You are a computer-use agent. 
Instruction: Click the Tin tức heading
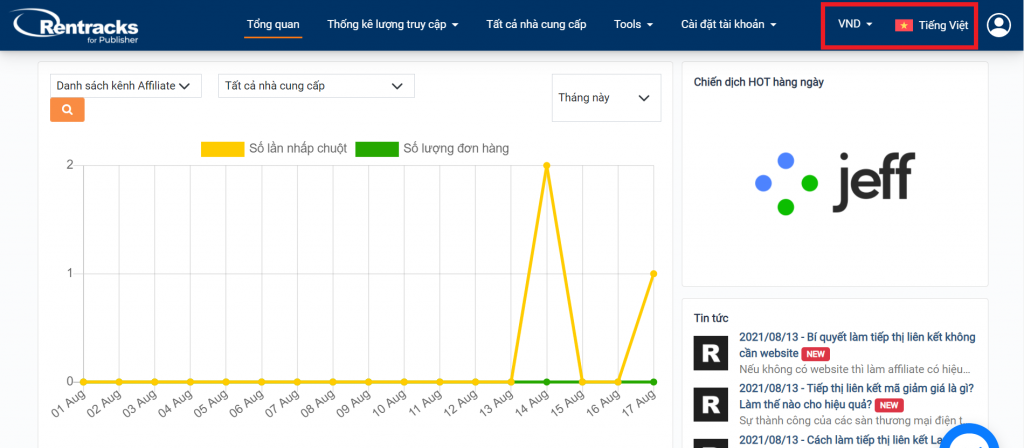click(x=711, y=318)
